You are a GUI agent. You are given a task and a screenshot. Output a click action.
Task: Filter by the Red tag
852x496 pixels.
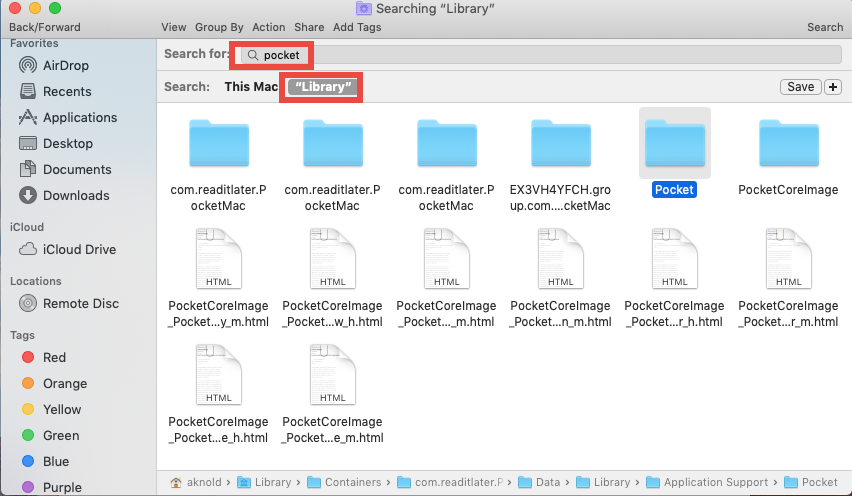pyautogui.click(x=44, y=357)
